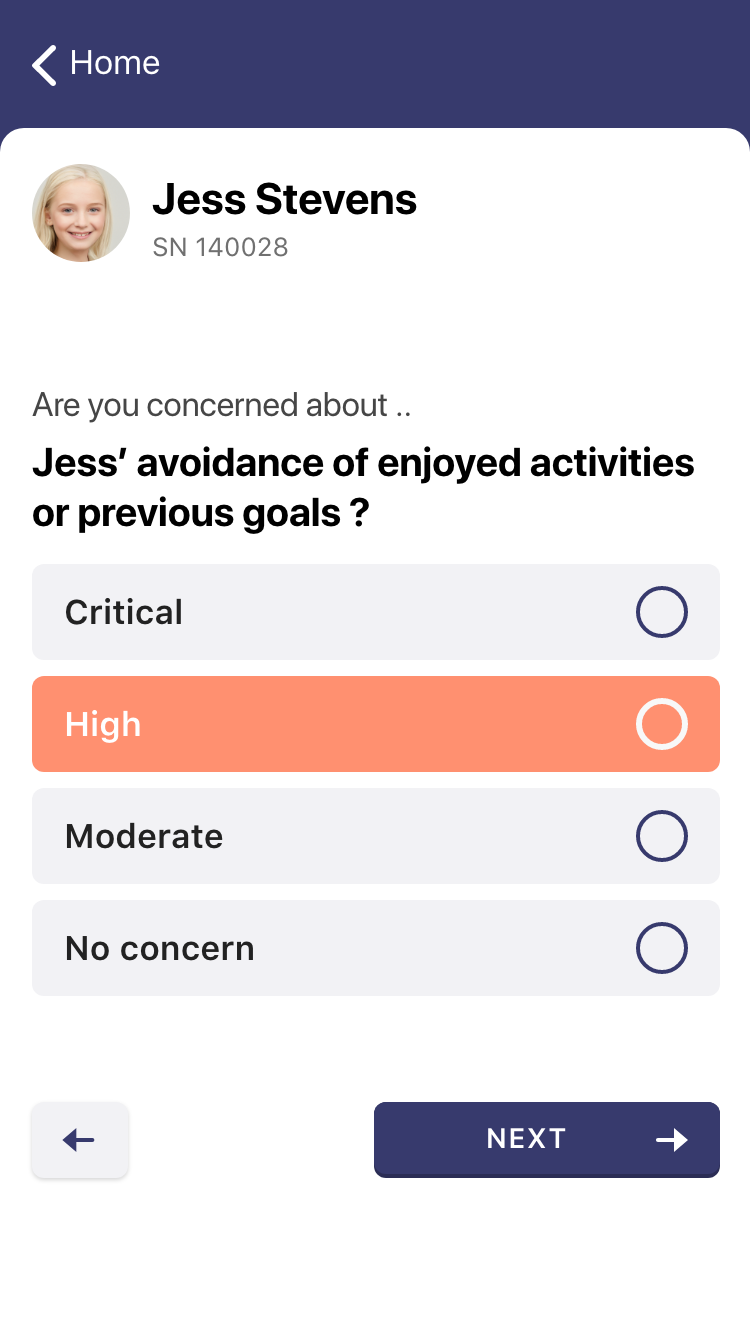
Task: Tap the Moderate option label text
Action: (144, 836)
